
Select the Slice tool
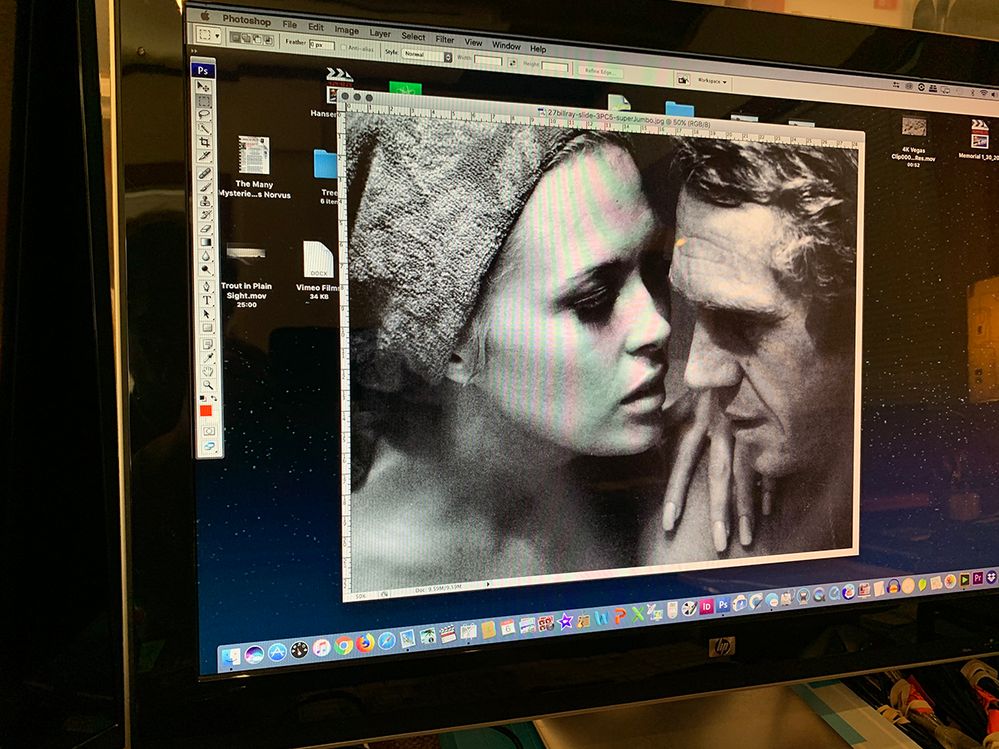point(205,155)
